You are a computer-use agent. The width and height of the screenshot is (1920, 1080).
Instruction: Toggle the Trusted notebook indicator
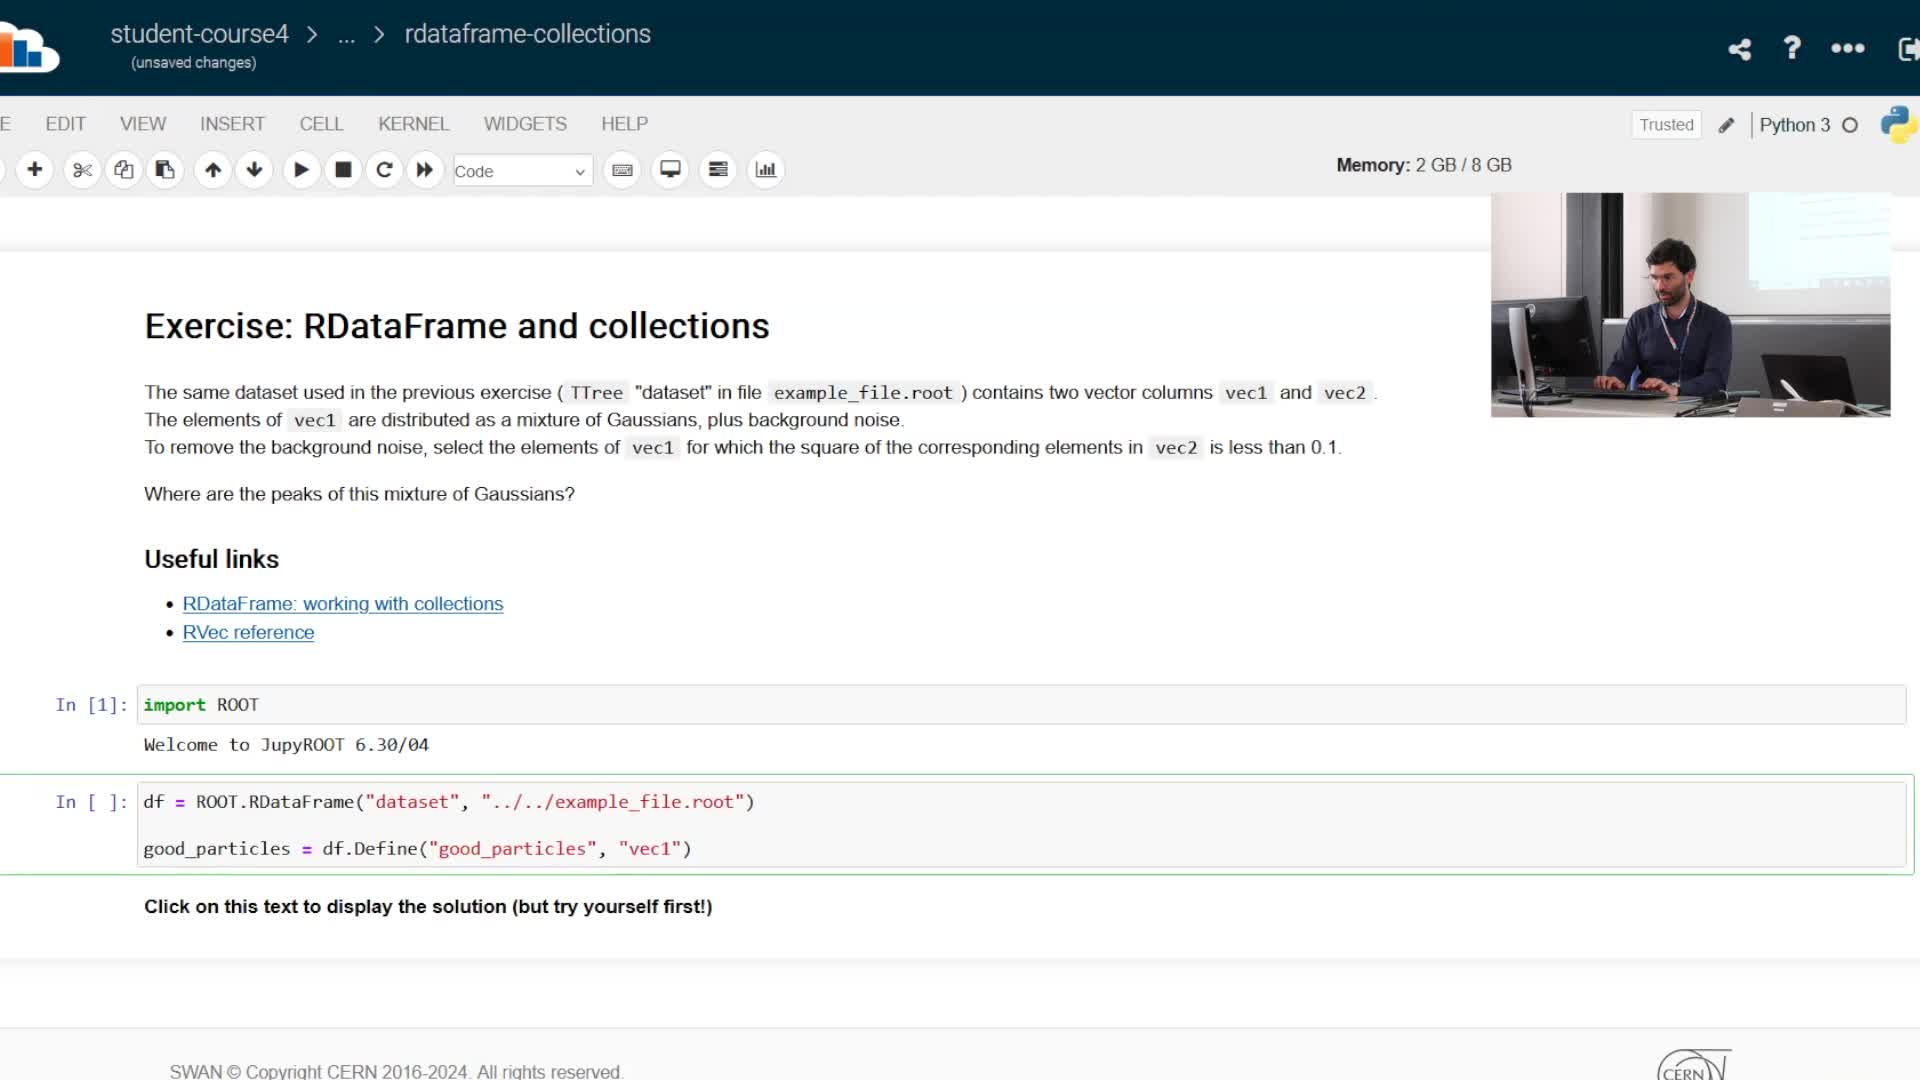1666,125
